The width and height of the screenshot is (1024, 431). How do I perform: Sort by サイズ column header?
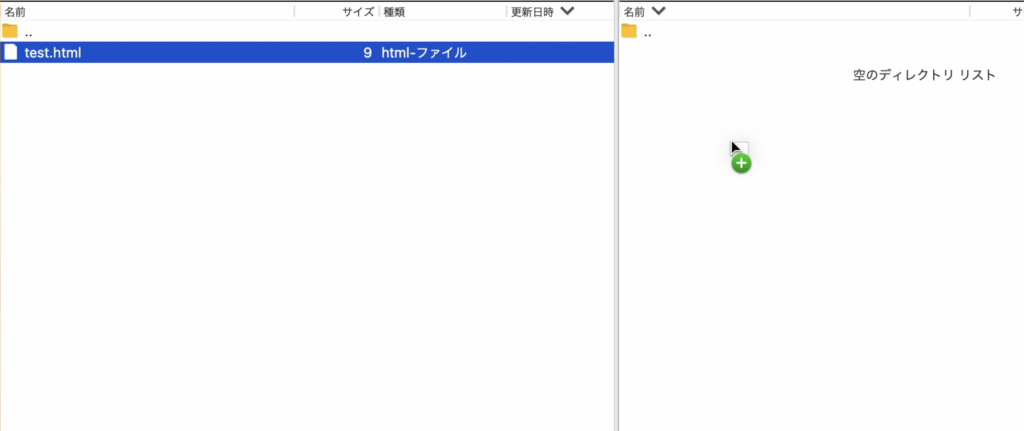coord(358,11)
